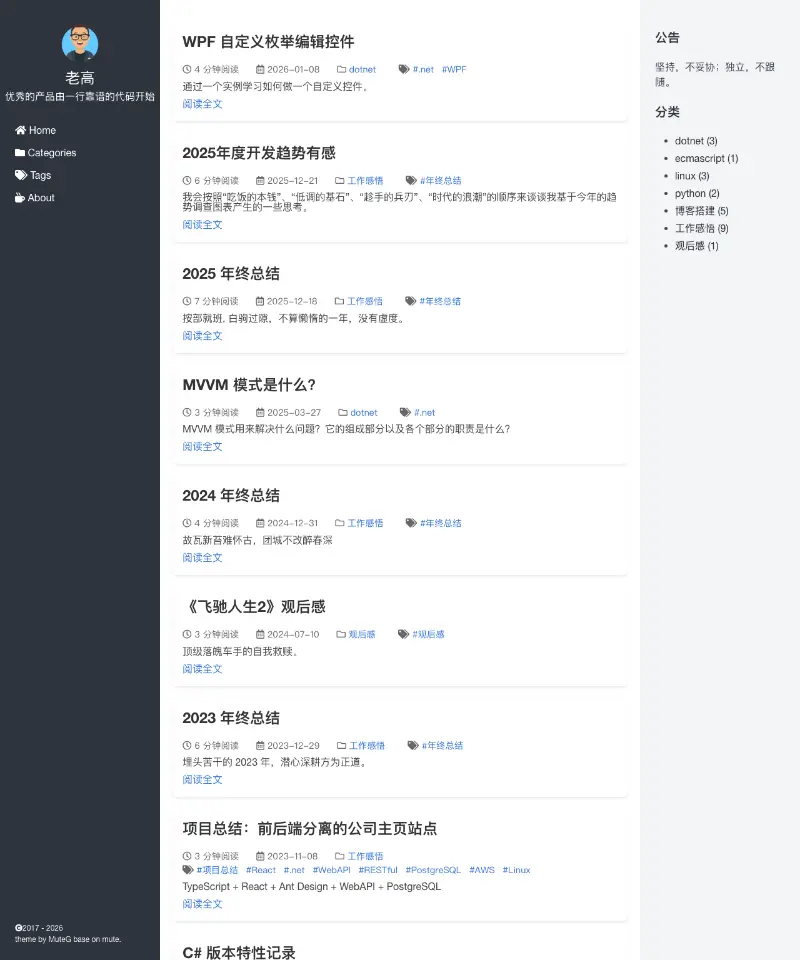Click the #项目总结 tag link

(x=217, y=870)
